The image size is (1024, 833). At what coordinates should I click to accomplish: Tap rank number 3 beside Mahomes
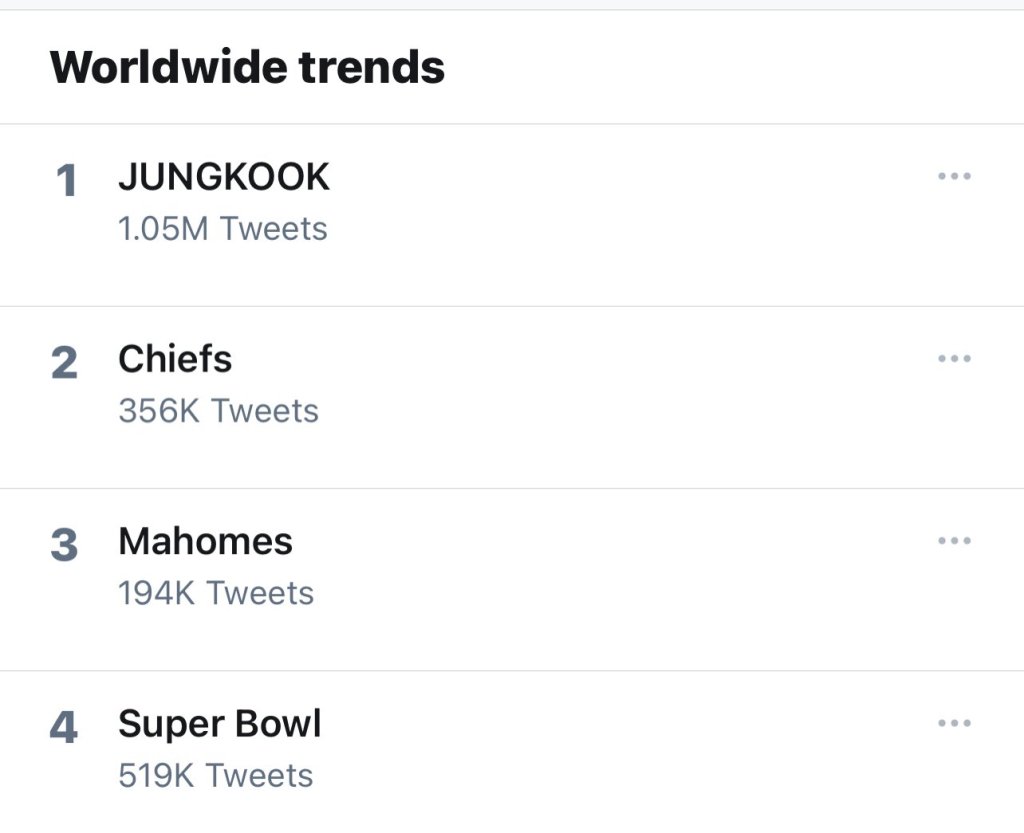click(x=64, y=546)
